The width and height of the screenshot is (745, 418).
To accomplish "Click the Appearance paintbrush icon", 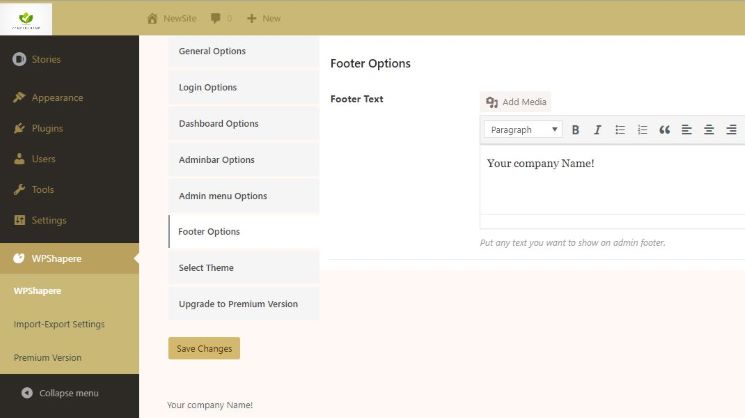I will tap(19, 97).
